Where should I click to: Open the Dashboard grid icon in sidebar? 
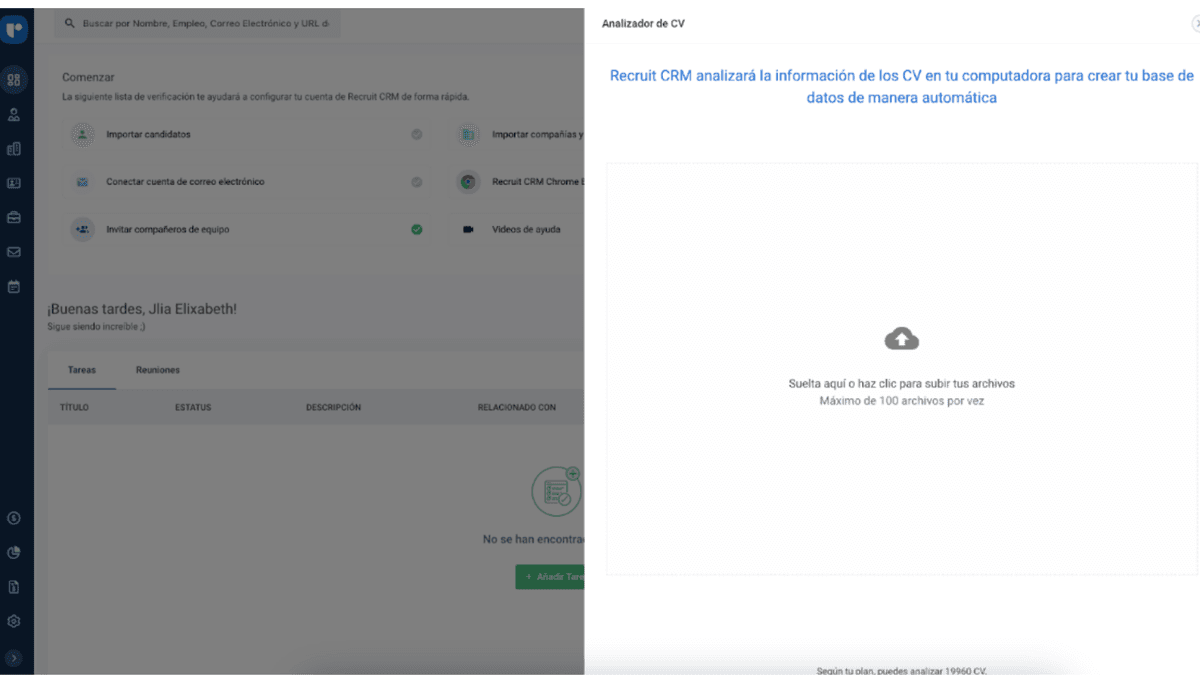coord(13,78)
